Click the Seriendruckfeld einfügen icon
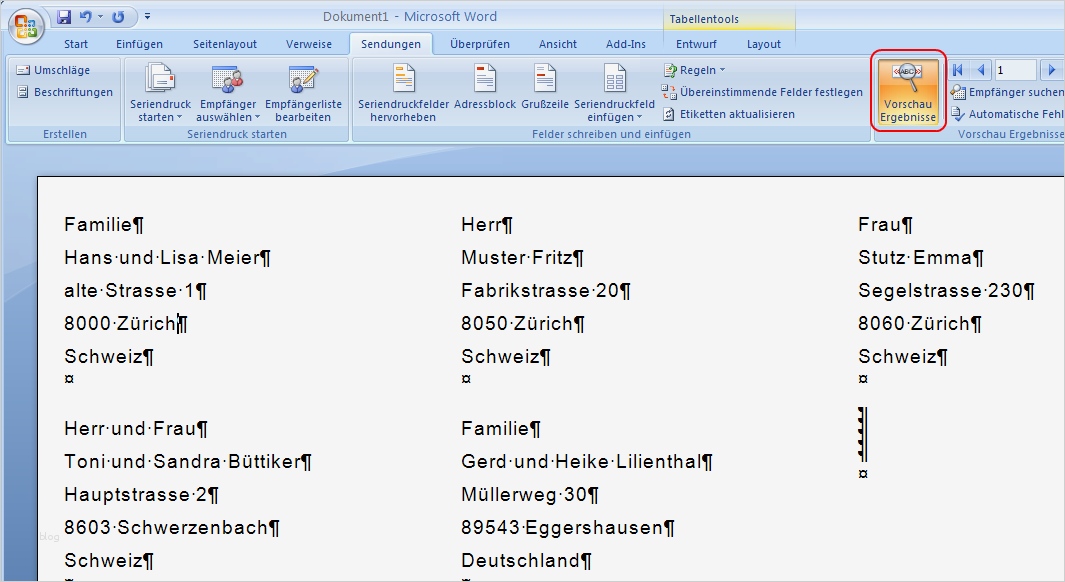 615,79
